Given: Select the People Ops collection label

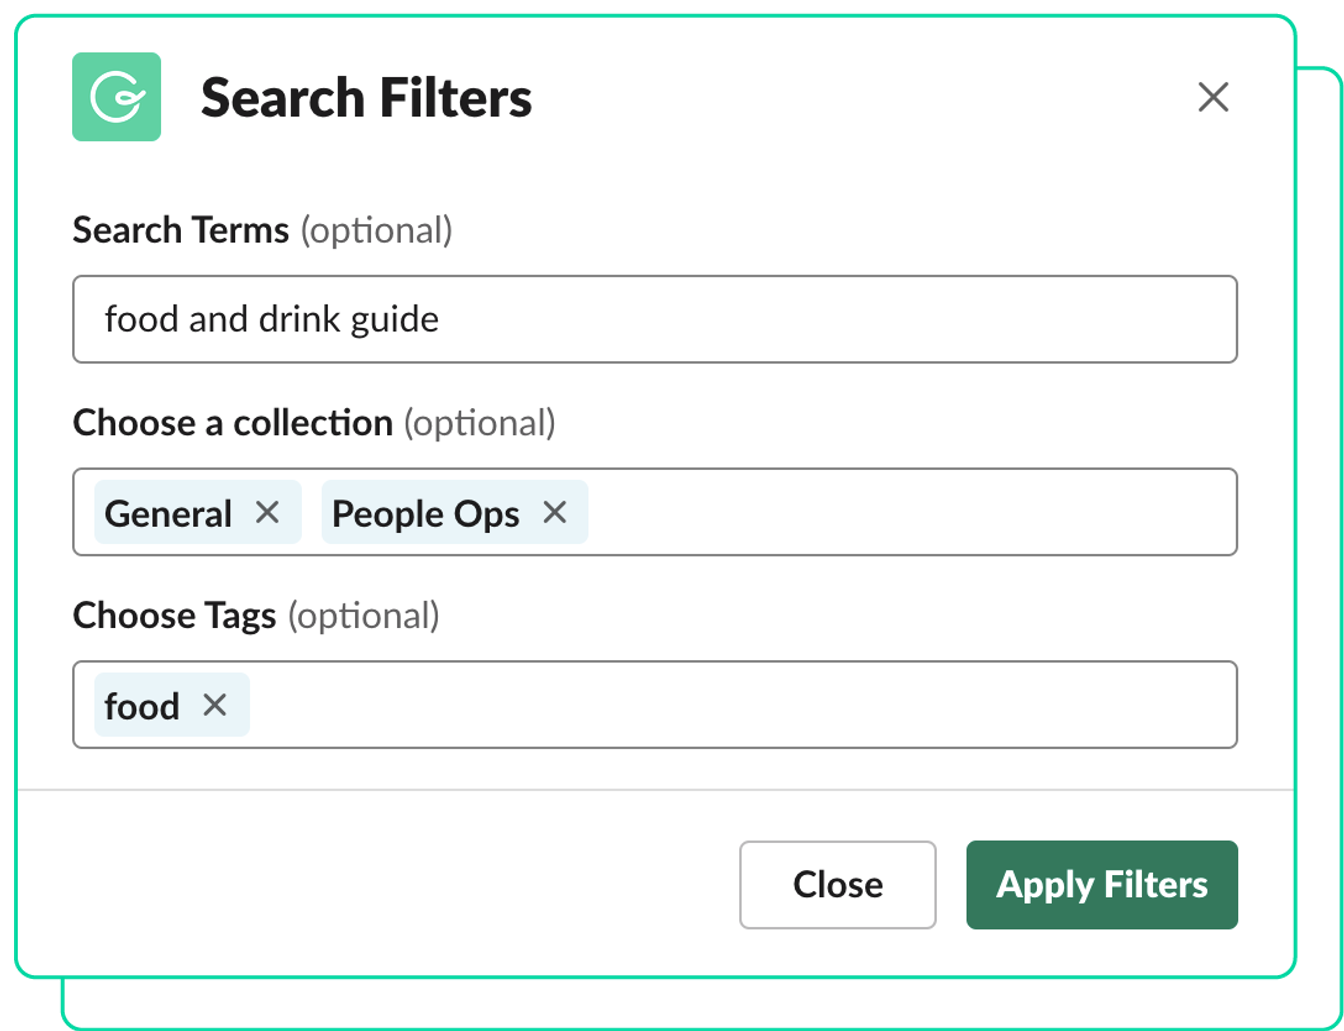Looking at the screenshot, I should tap(425, 513).
